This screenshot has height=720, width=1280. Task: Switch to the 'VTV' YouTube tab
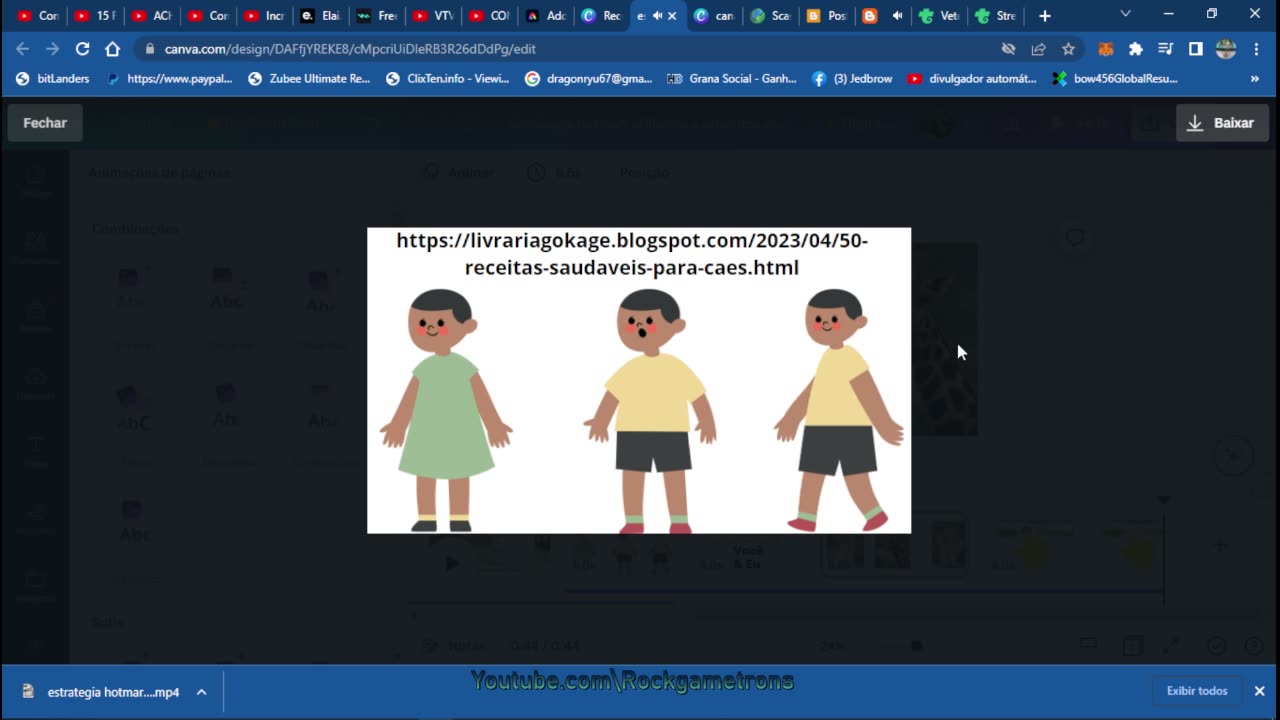coord(433,16)
